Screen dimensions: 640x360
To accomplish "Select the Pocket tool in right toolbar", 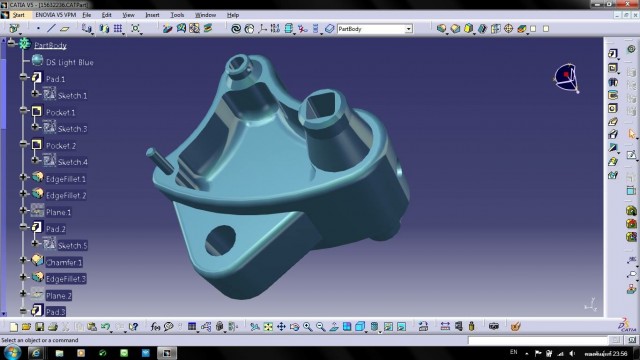I will pyautogui.click(x=613, y=68).
